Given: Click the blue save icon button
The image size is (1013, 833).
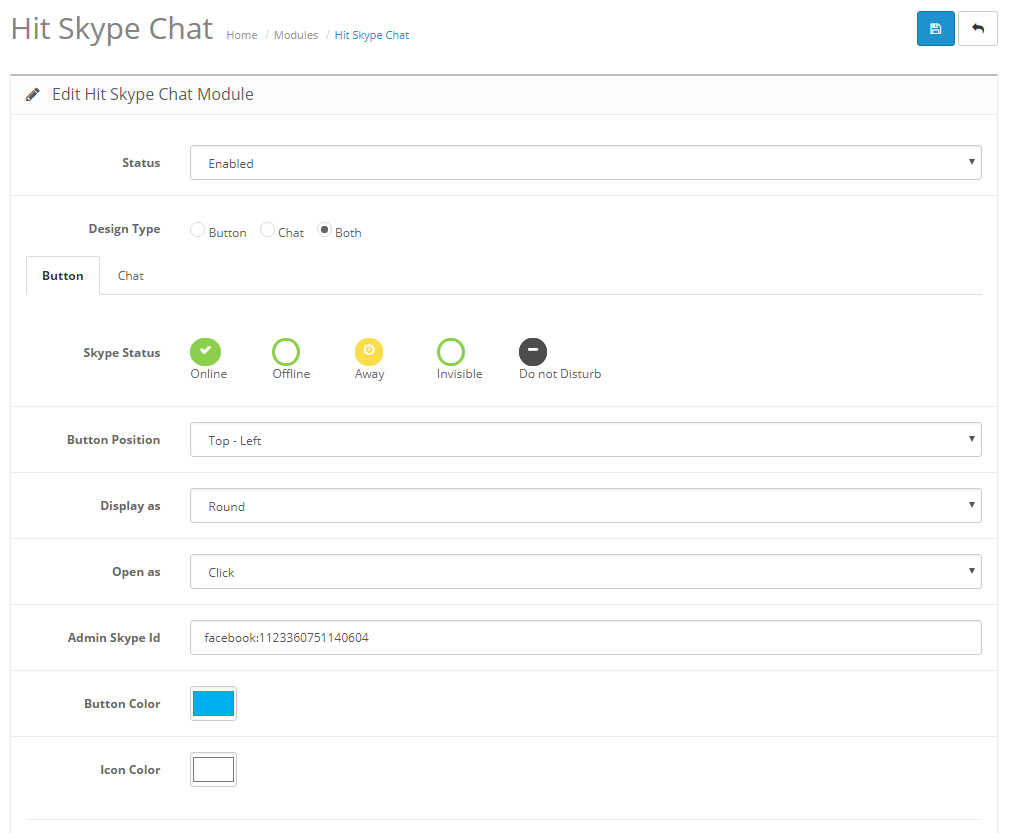Looking at the screenshot, I should pos(935,28).
